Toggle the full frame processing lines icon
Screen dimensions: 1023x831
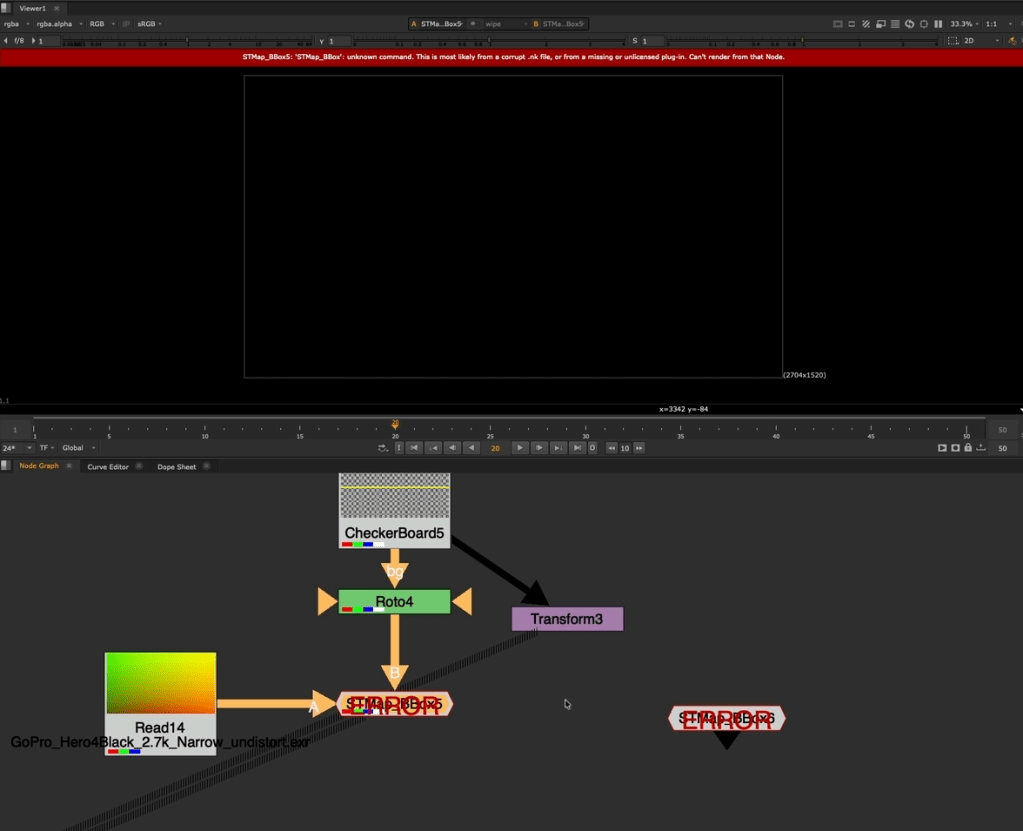895,24
